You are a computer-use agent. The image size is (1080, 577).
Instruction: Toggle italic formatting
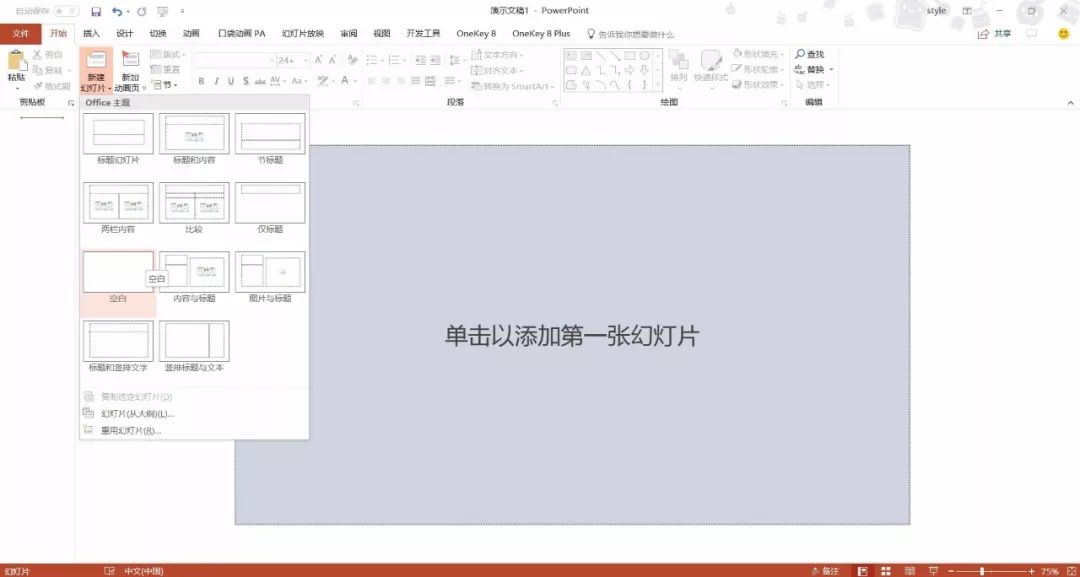[216, 82]
